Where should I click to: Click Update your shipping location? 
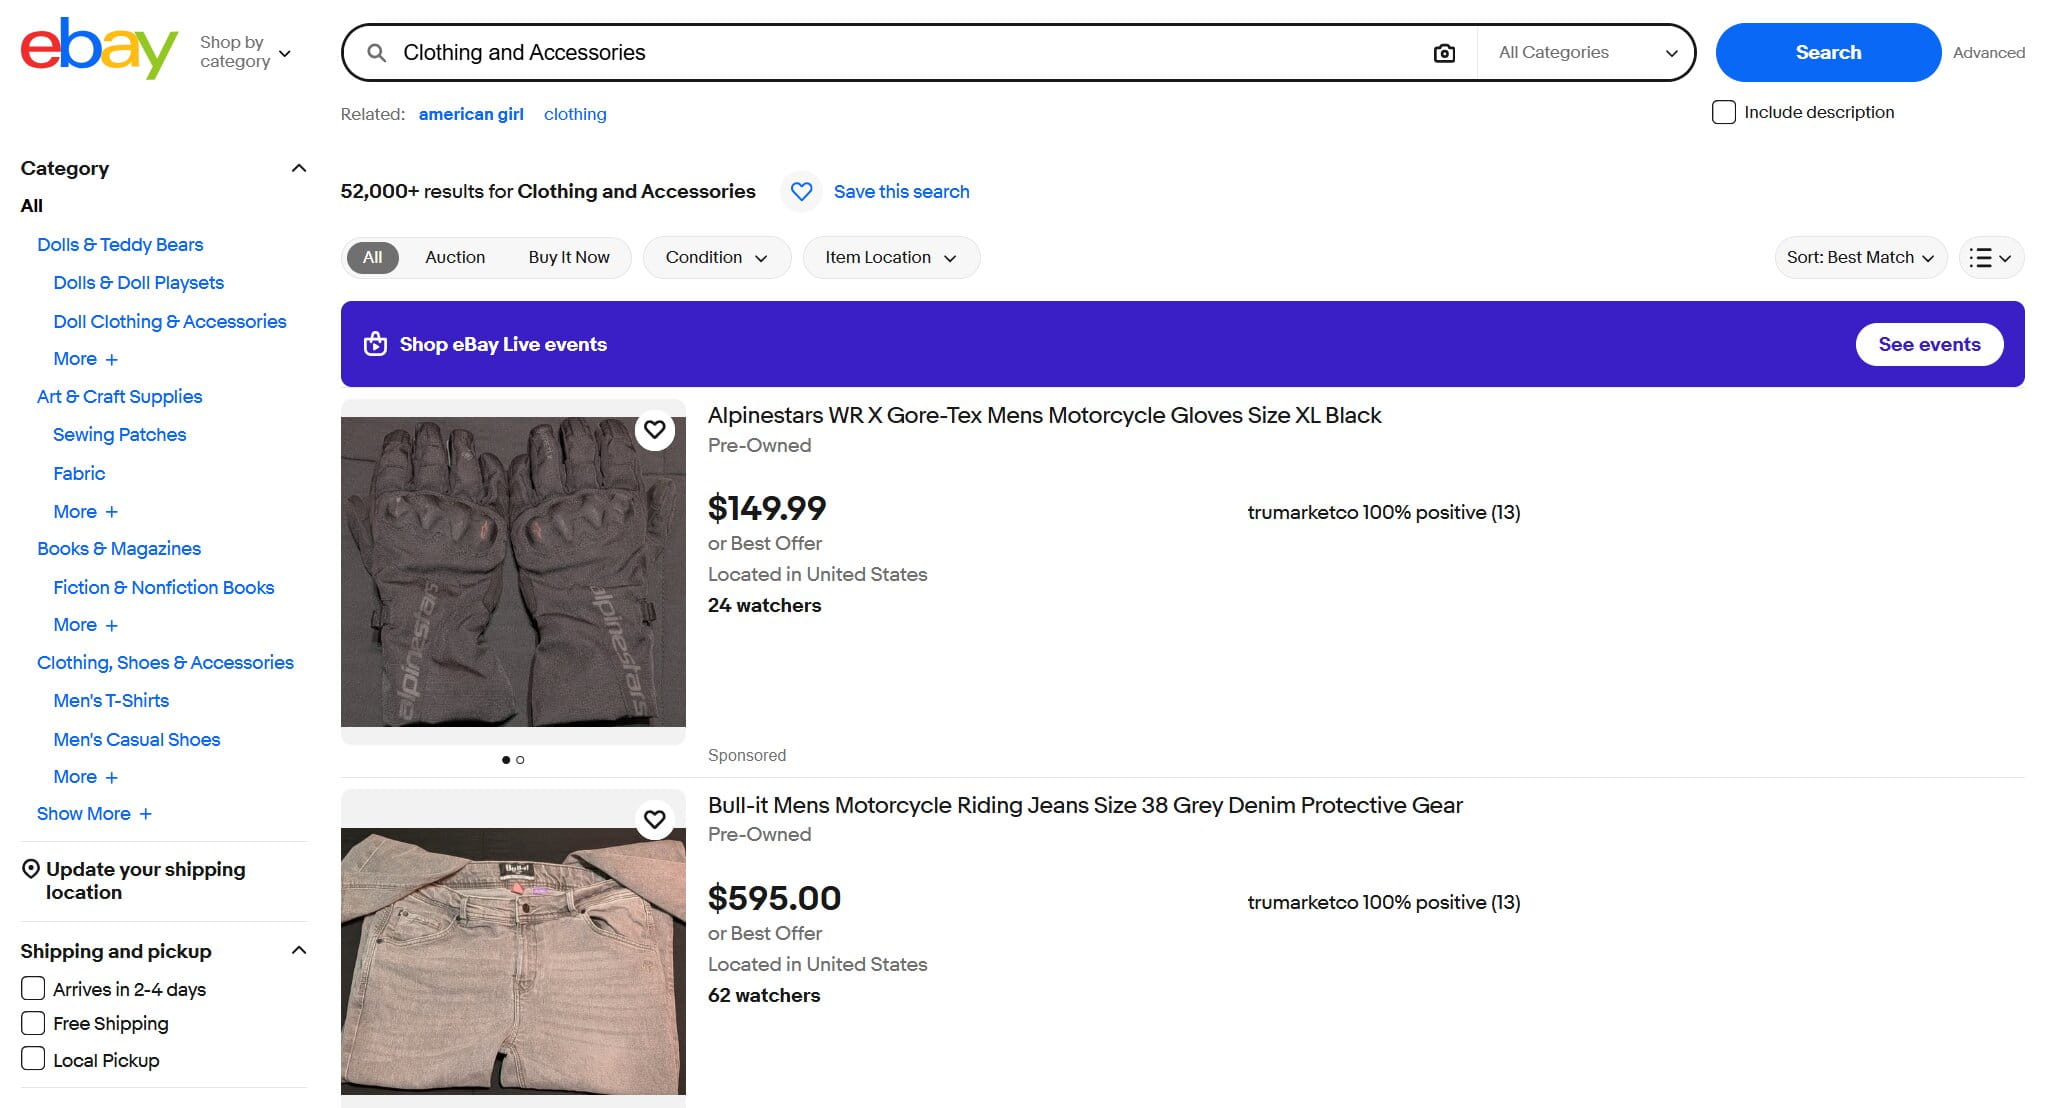click(x=145, y=881)
